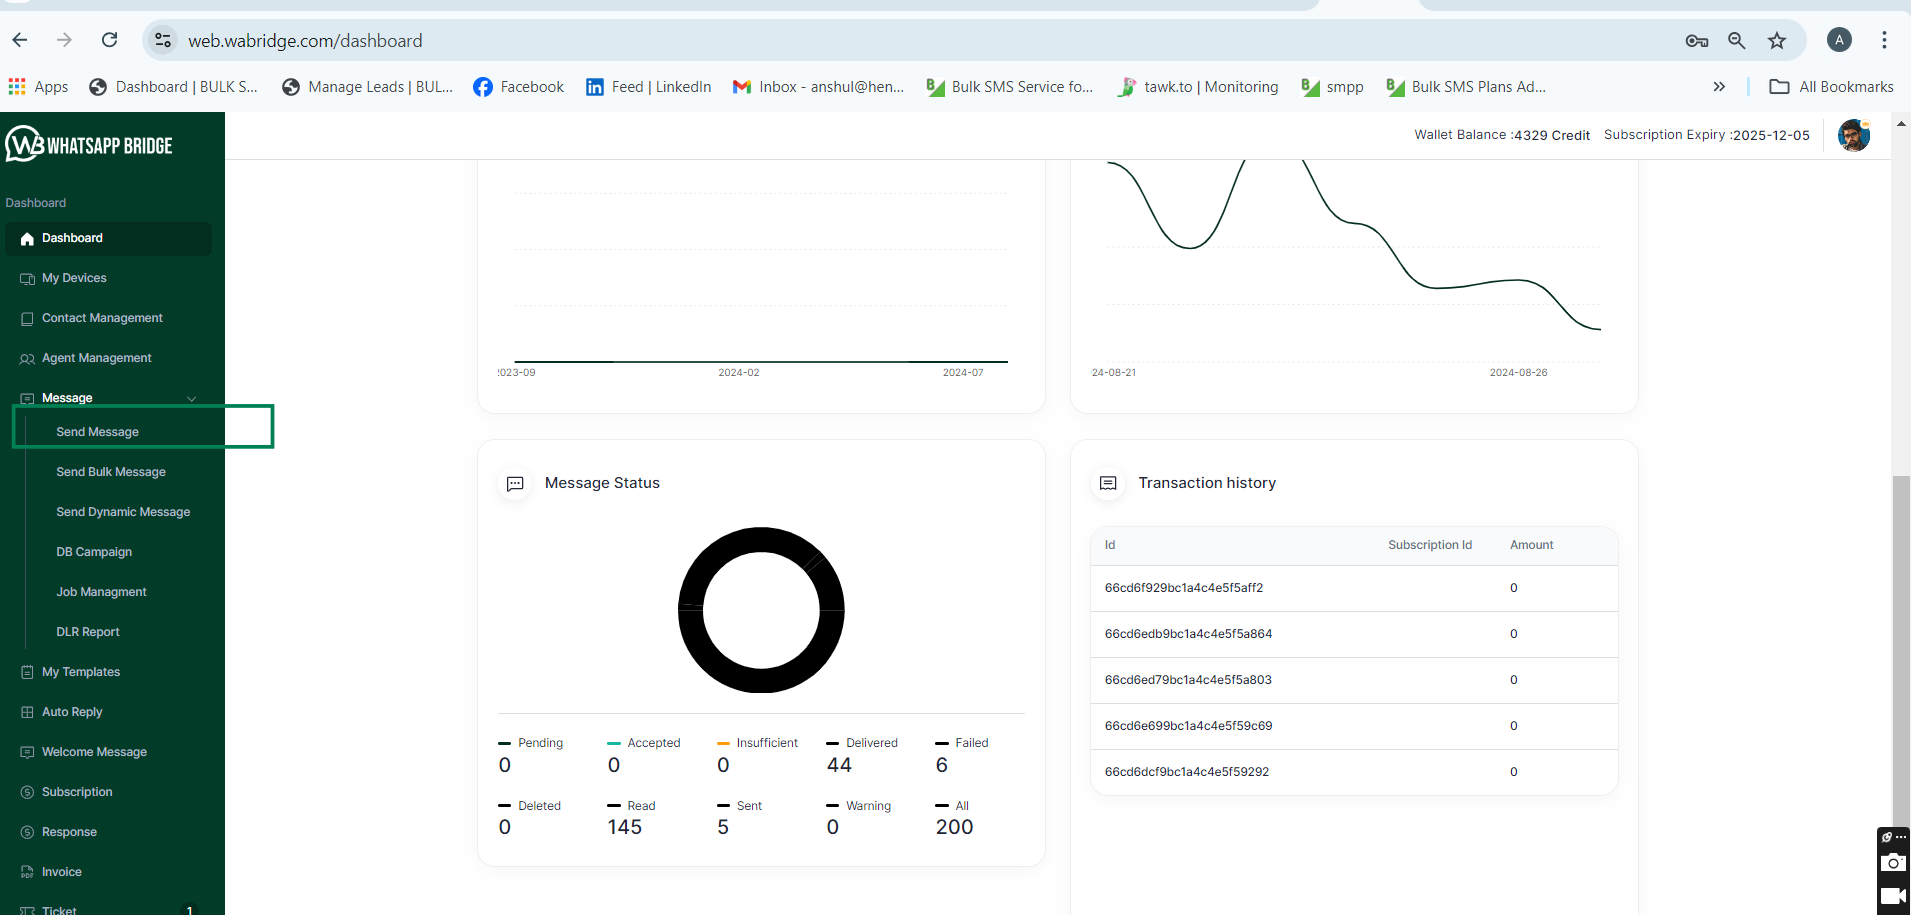Click the Response icon
This screenshot has width=1911, height=915.
coord(27,832)
